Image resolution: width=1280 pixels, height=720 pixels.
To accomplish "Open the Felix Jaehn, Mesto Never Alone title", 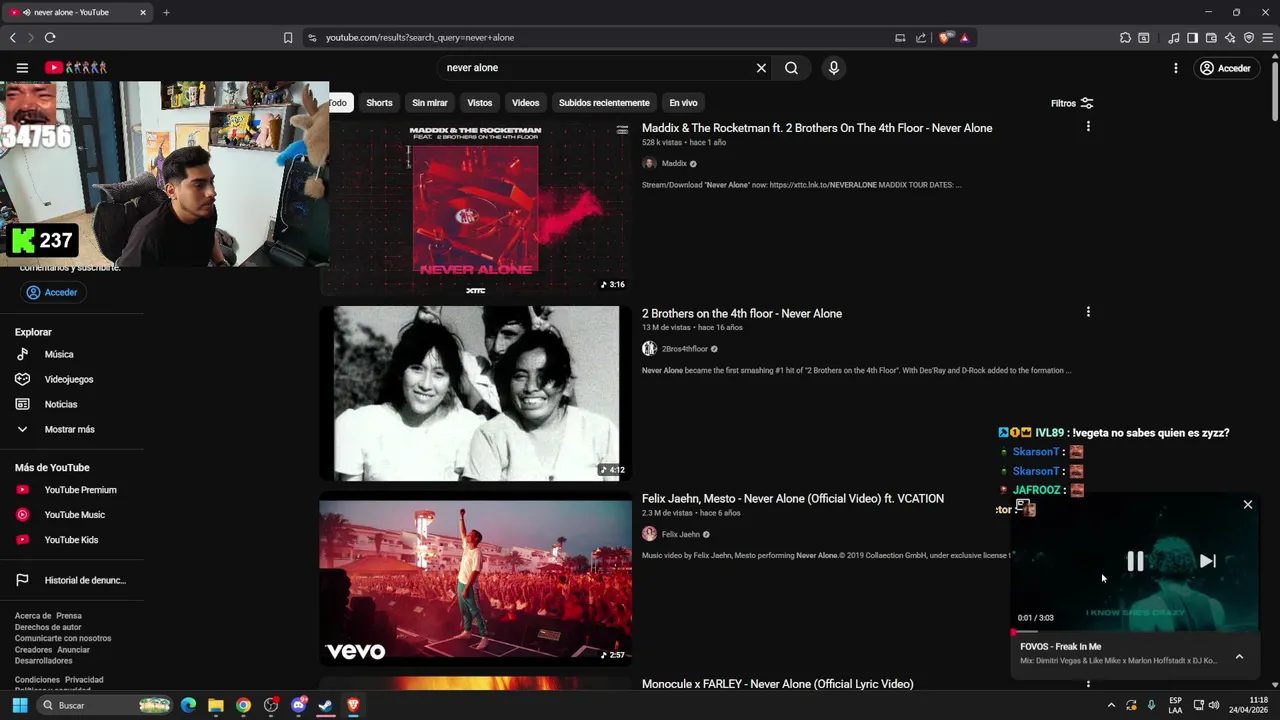I will point(793,498).
